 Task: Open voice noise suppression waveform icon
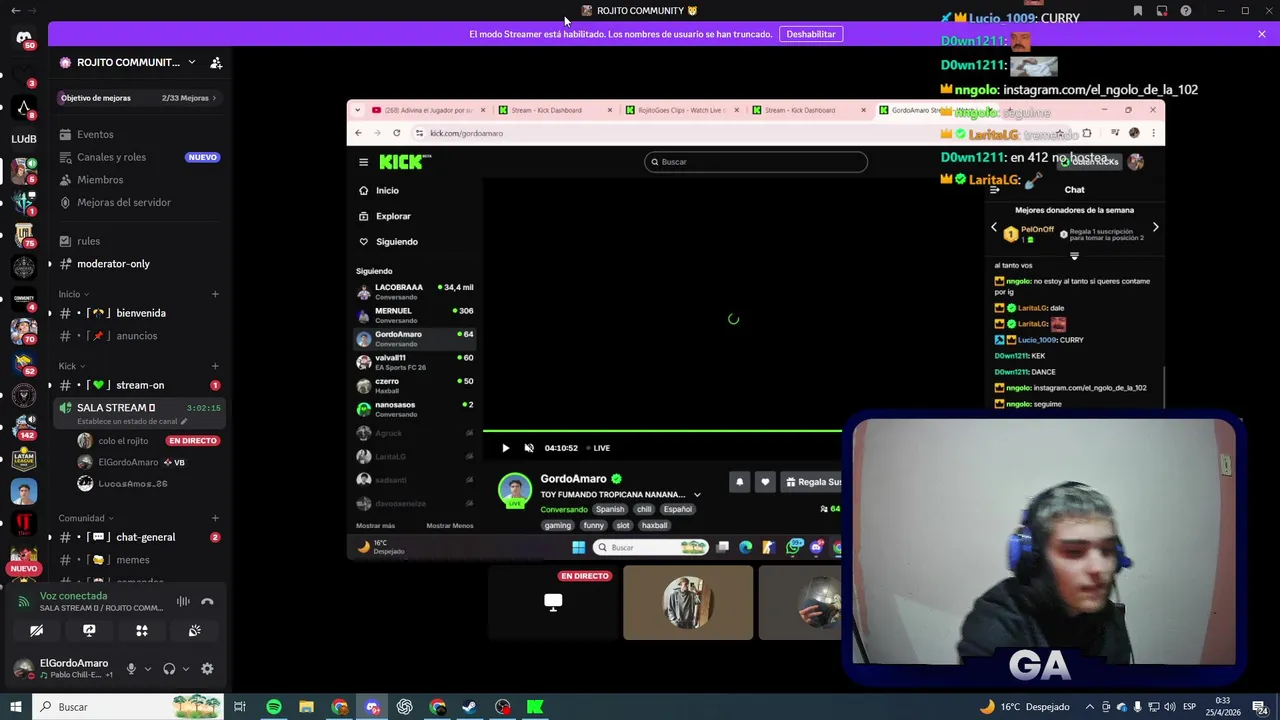(x=183, y=601)
